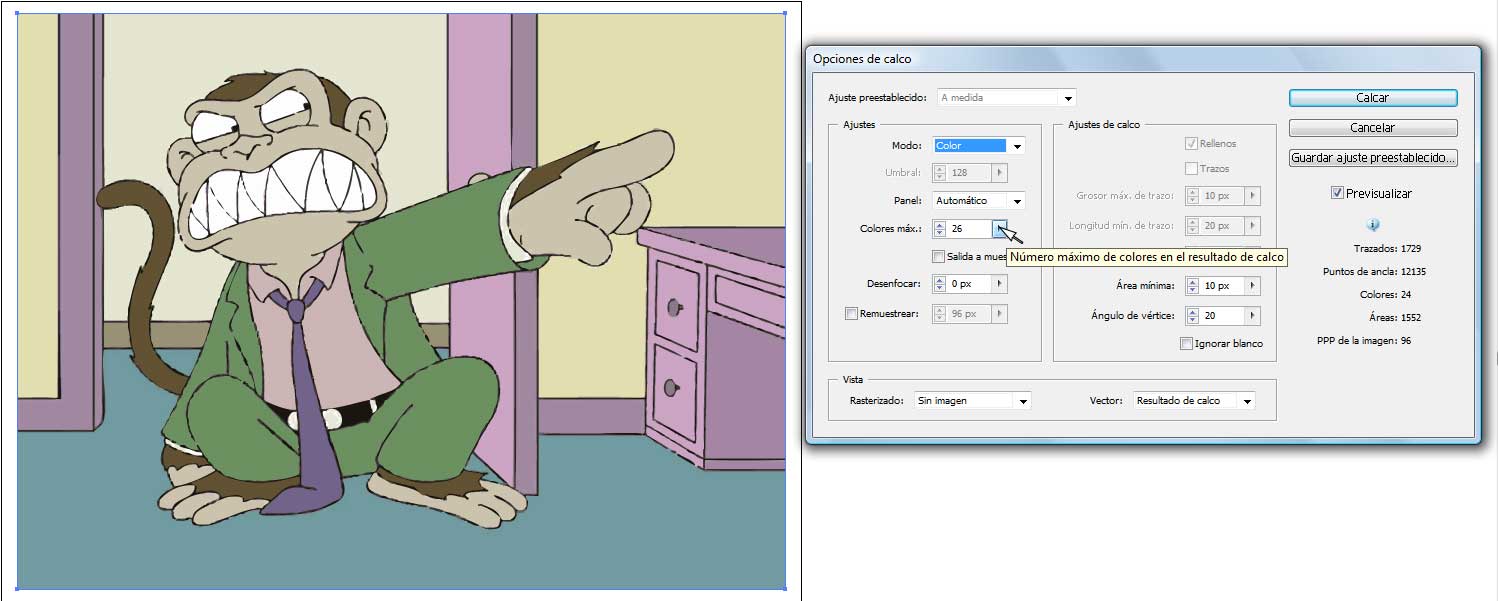Click the Calcar button
This screenshot has height=601, width=1498.
(x=1373, y=98)
